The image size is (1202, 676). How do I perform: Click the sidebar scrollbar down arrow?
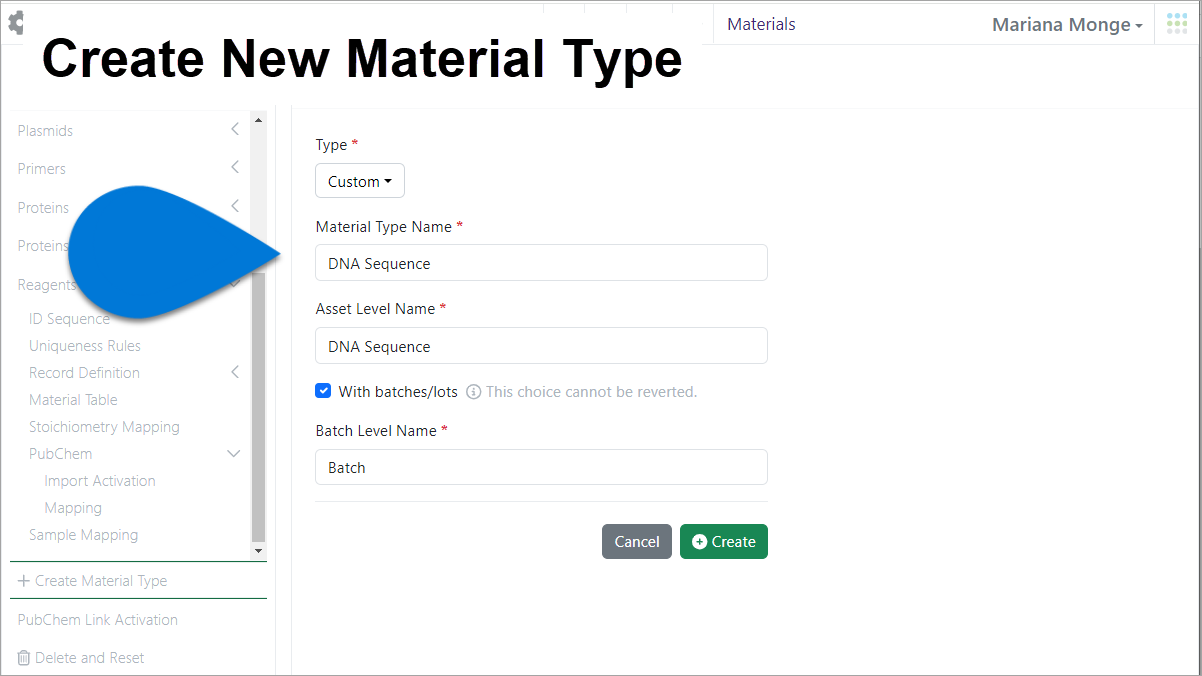click(258, 550)
